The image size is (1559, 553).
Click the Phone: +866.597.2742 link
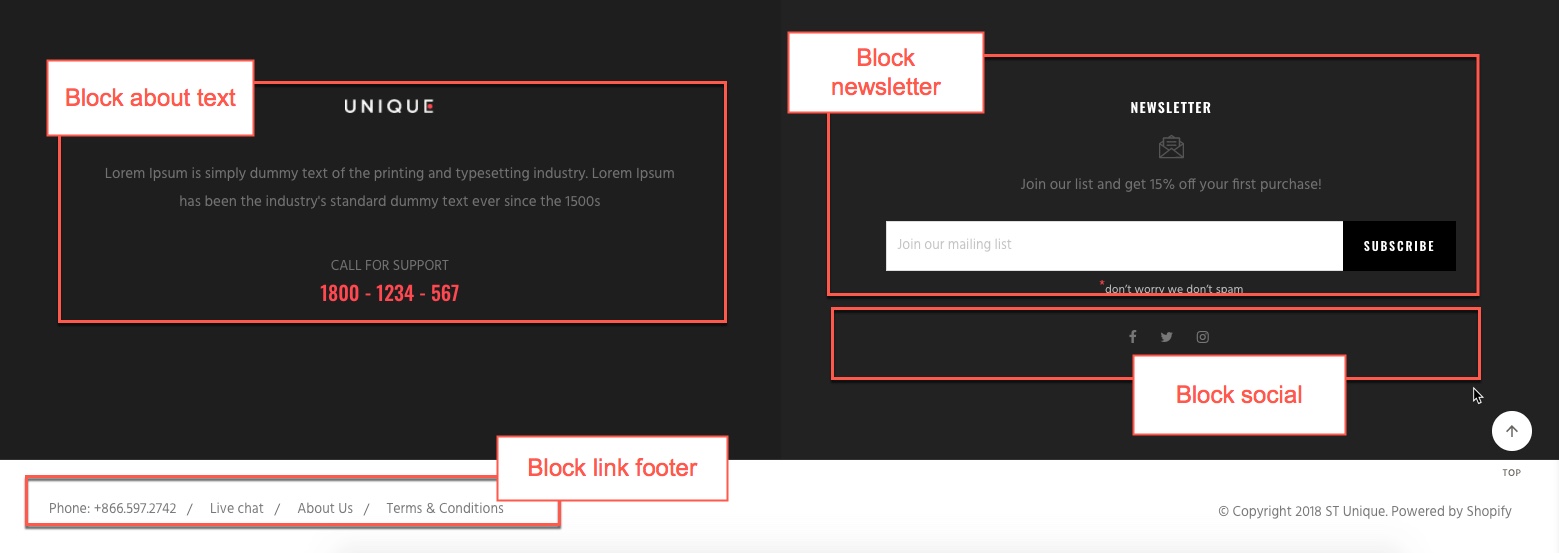click(x=113, y=508)
